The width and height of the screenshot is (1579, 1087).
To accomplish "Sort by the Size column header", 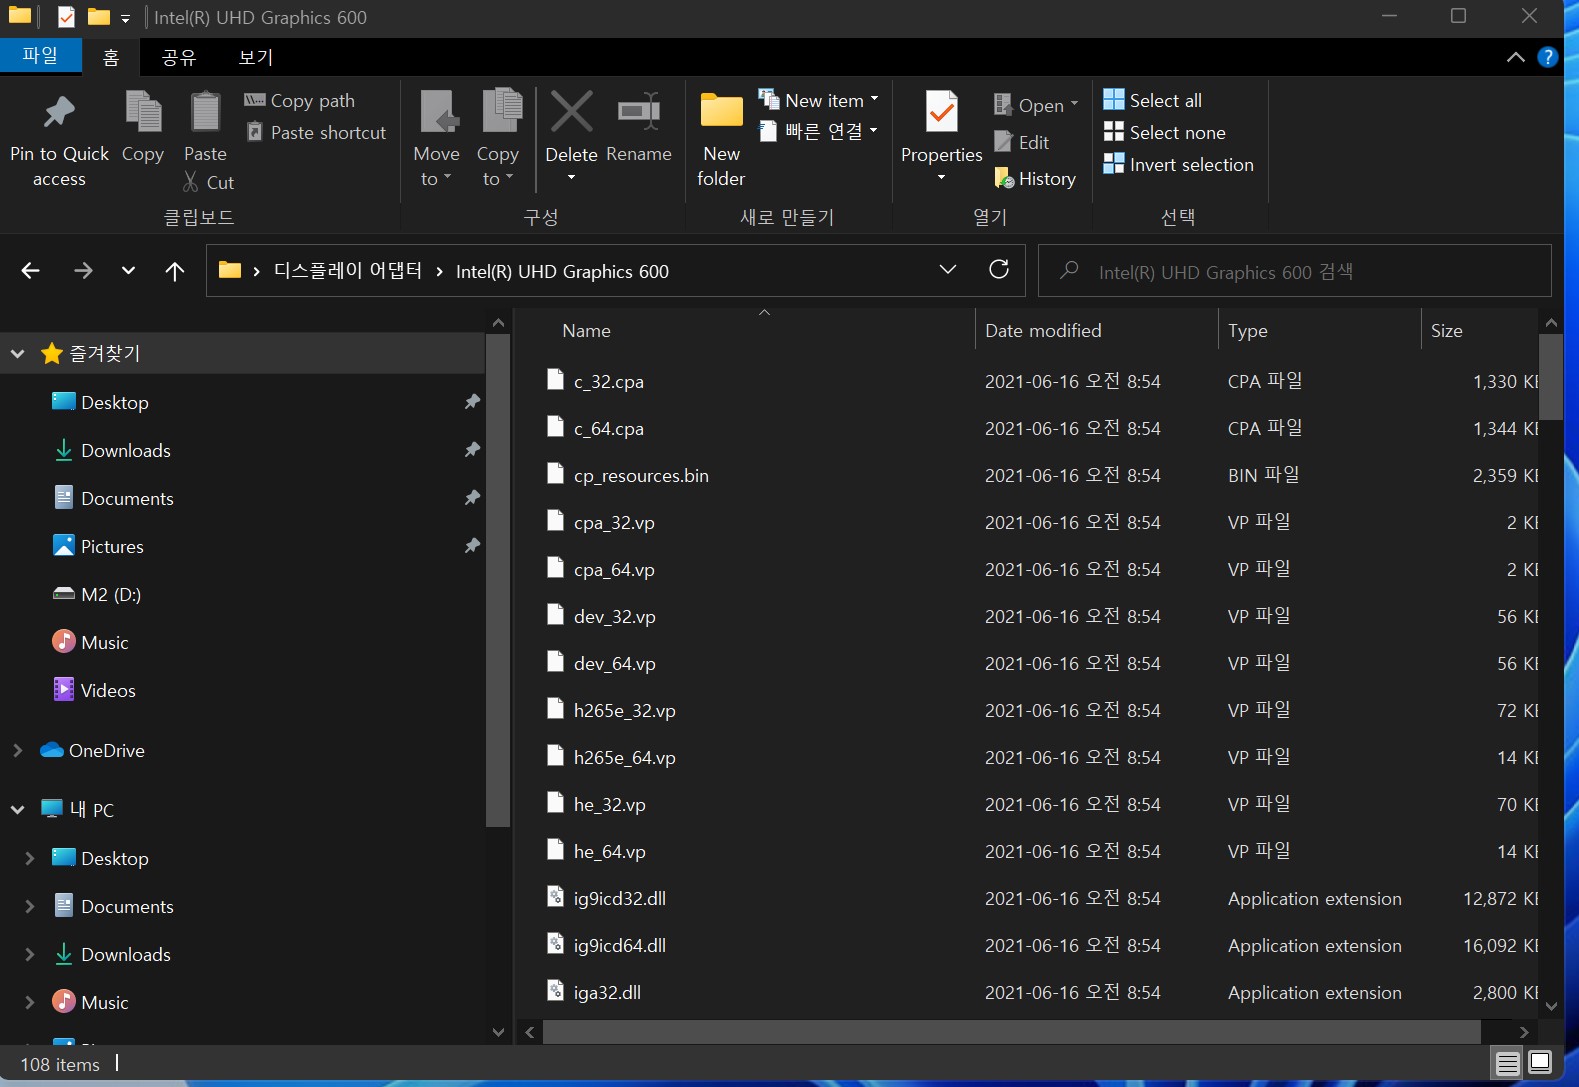I will point(1479,330).
